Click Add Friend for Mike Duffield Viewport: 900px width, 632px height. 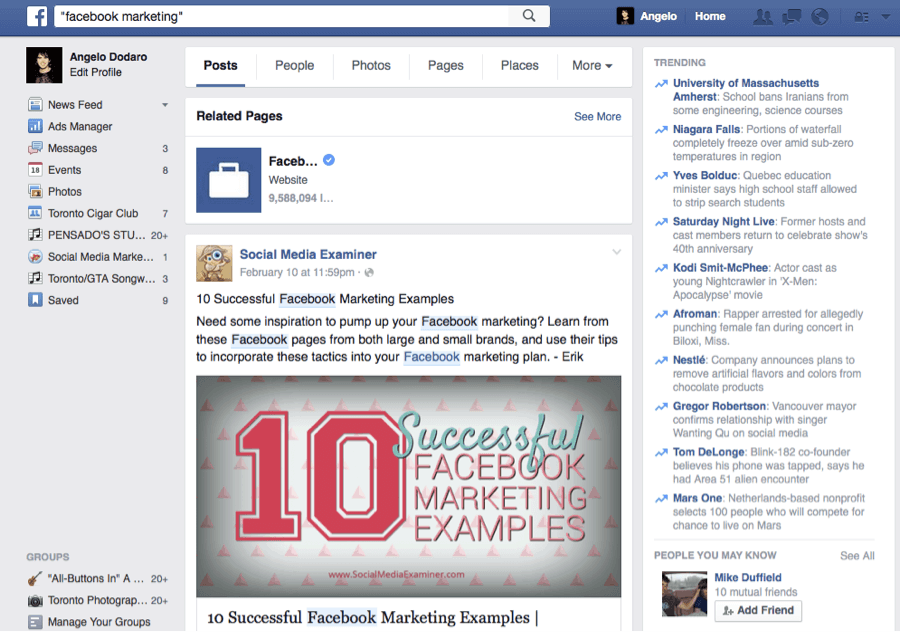click(758, 611)
